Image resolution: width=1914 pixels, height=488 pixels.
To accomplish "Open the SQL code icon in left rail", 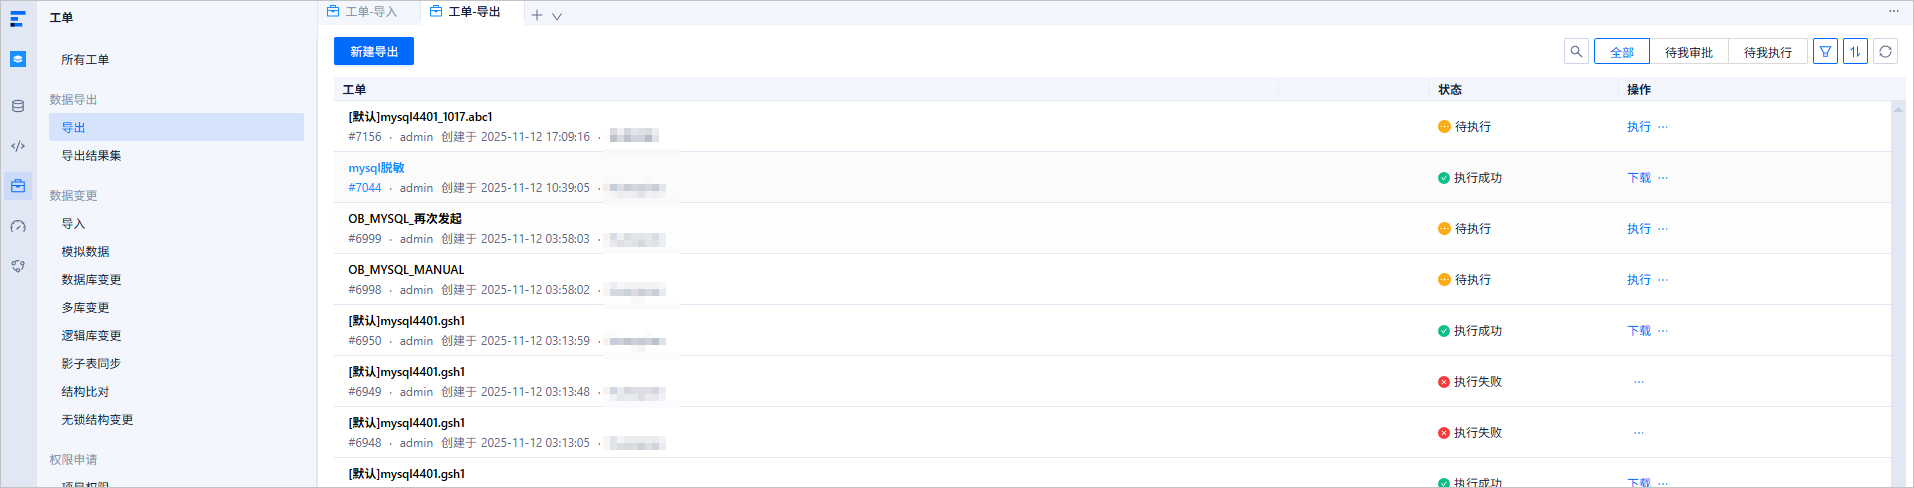I will [18, 146].
